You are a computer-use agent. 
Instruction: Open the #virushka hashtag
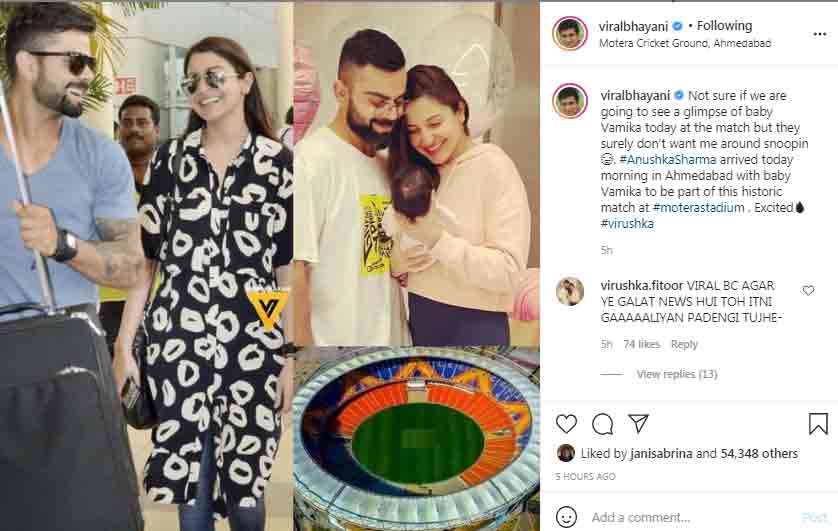click(x=627, y=223)
